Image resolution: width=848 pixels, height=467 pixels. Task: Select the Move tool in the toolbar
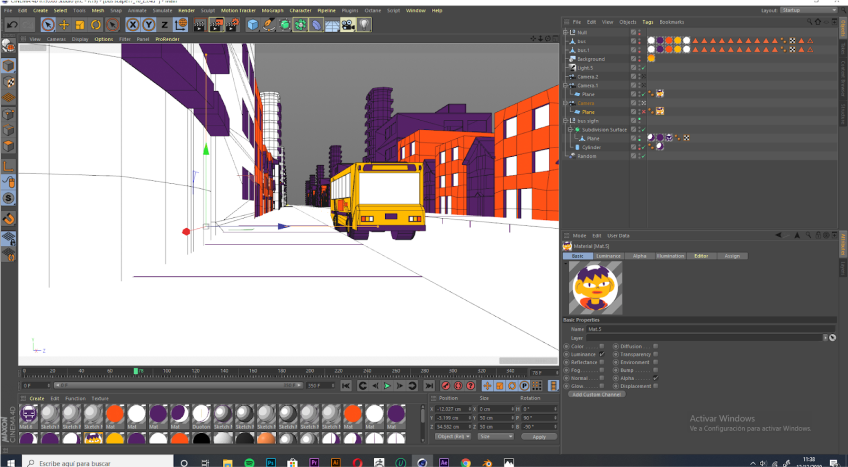[x=64, y=24]
